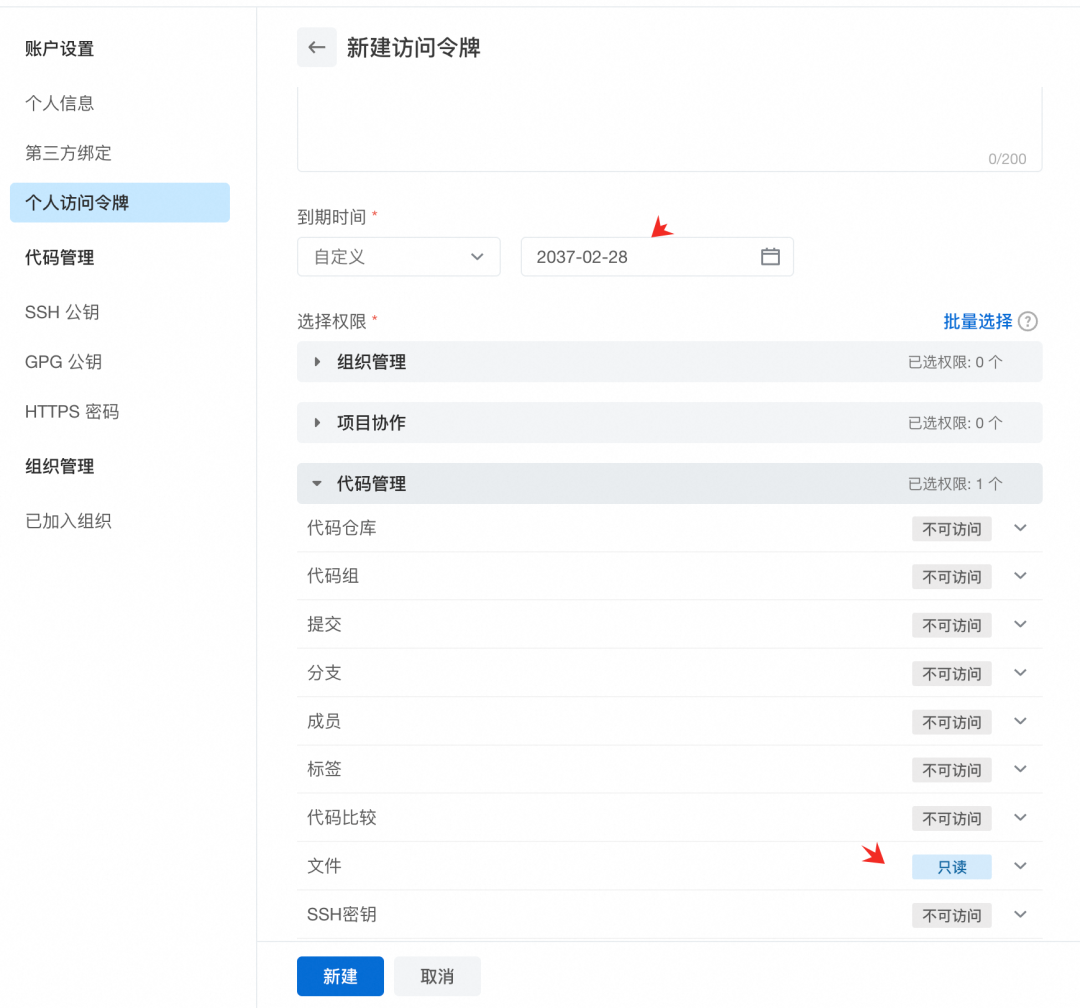Change 分支 permission from 不可访问
This screenshot has width=1080, height=1008.
pos(951,673)
